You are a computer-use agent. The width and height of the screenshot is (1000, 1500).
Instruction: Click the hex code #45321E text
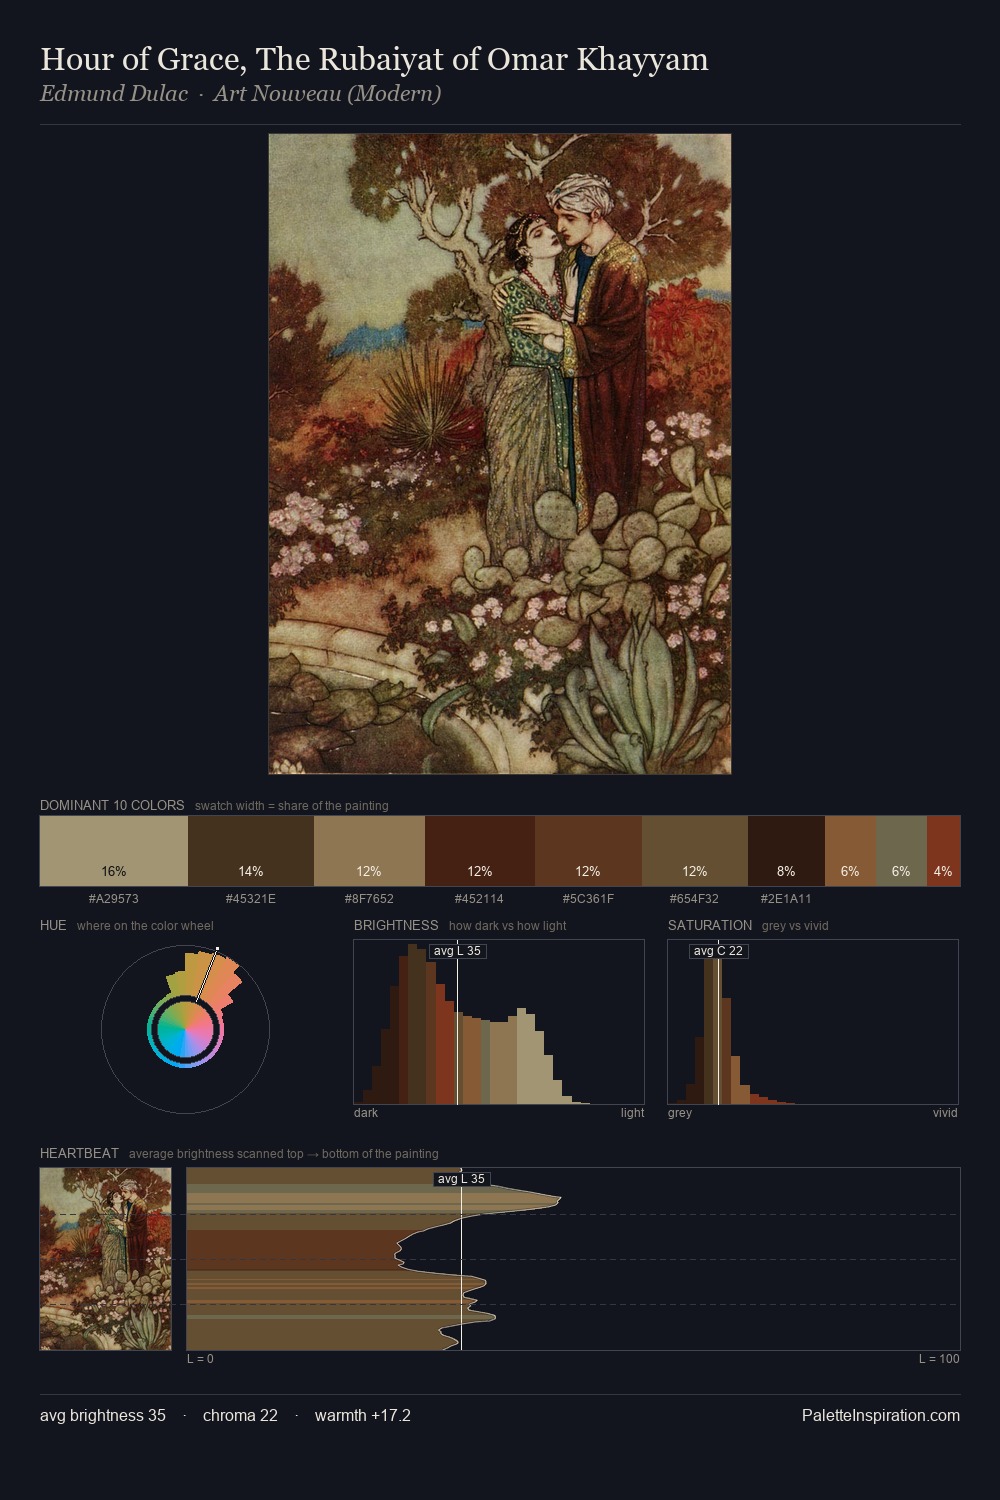tap(251, 899)
